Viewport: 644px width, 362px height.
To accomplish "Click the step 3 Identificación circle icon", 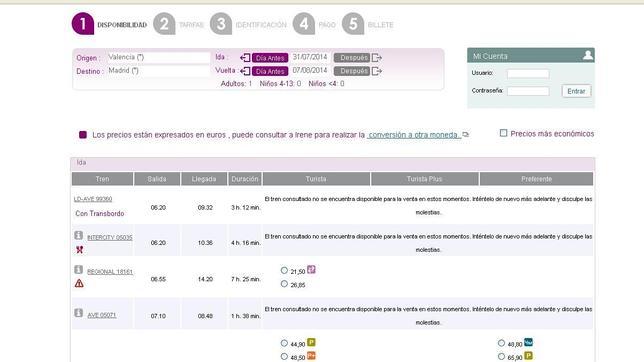I will pyautogui.click(x=221, y=24).
